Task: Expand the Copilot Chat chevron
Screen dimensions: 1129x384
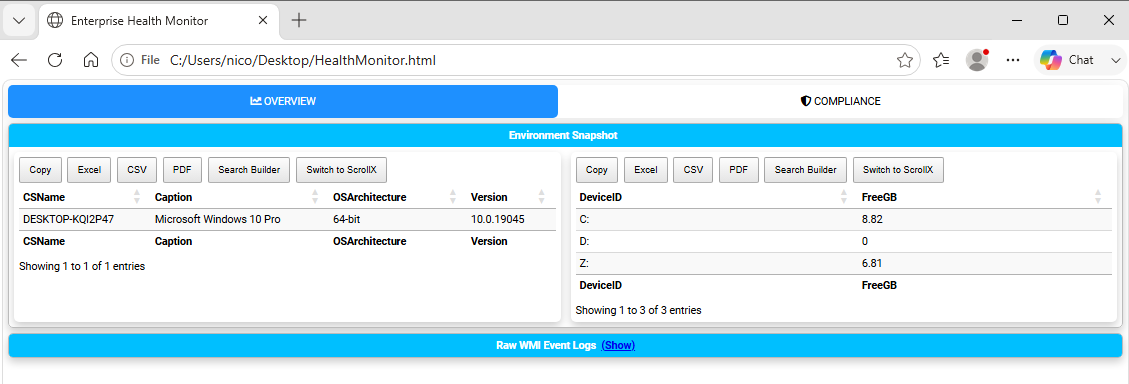Action: 1115,61
